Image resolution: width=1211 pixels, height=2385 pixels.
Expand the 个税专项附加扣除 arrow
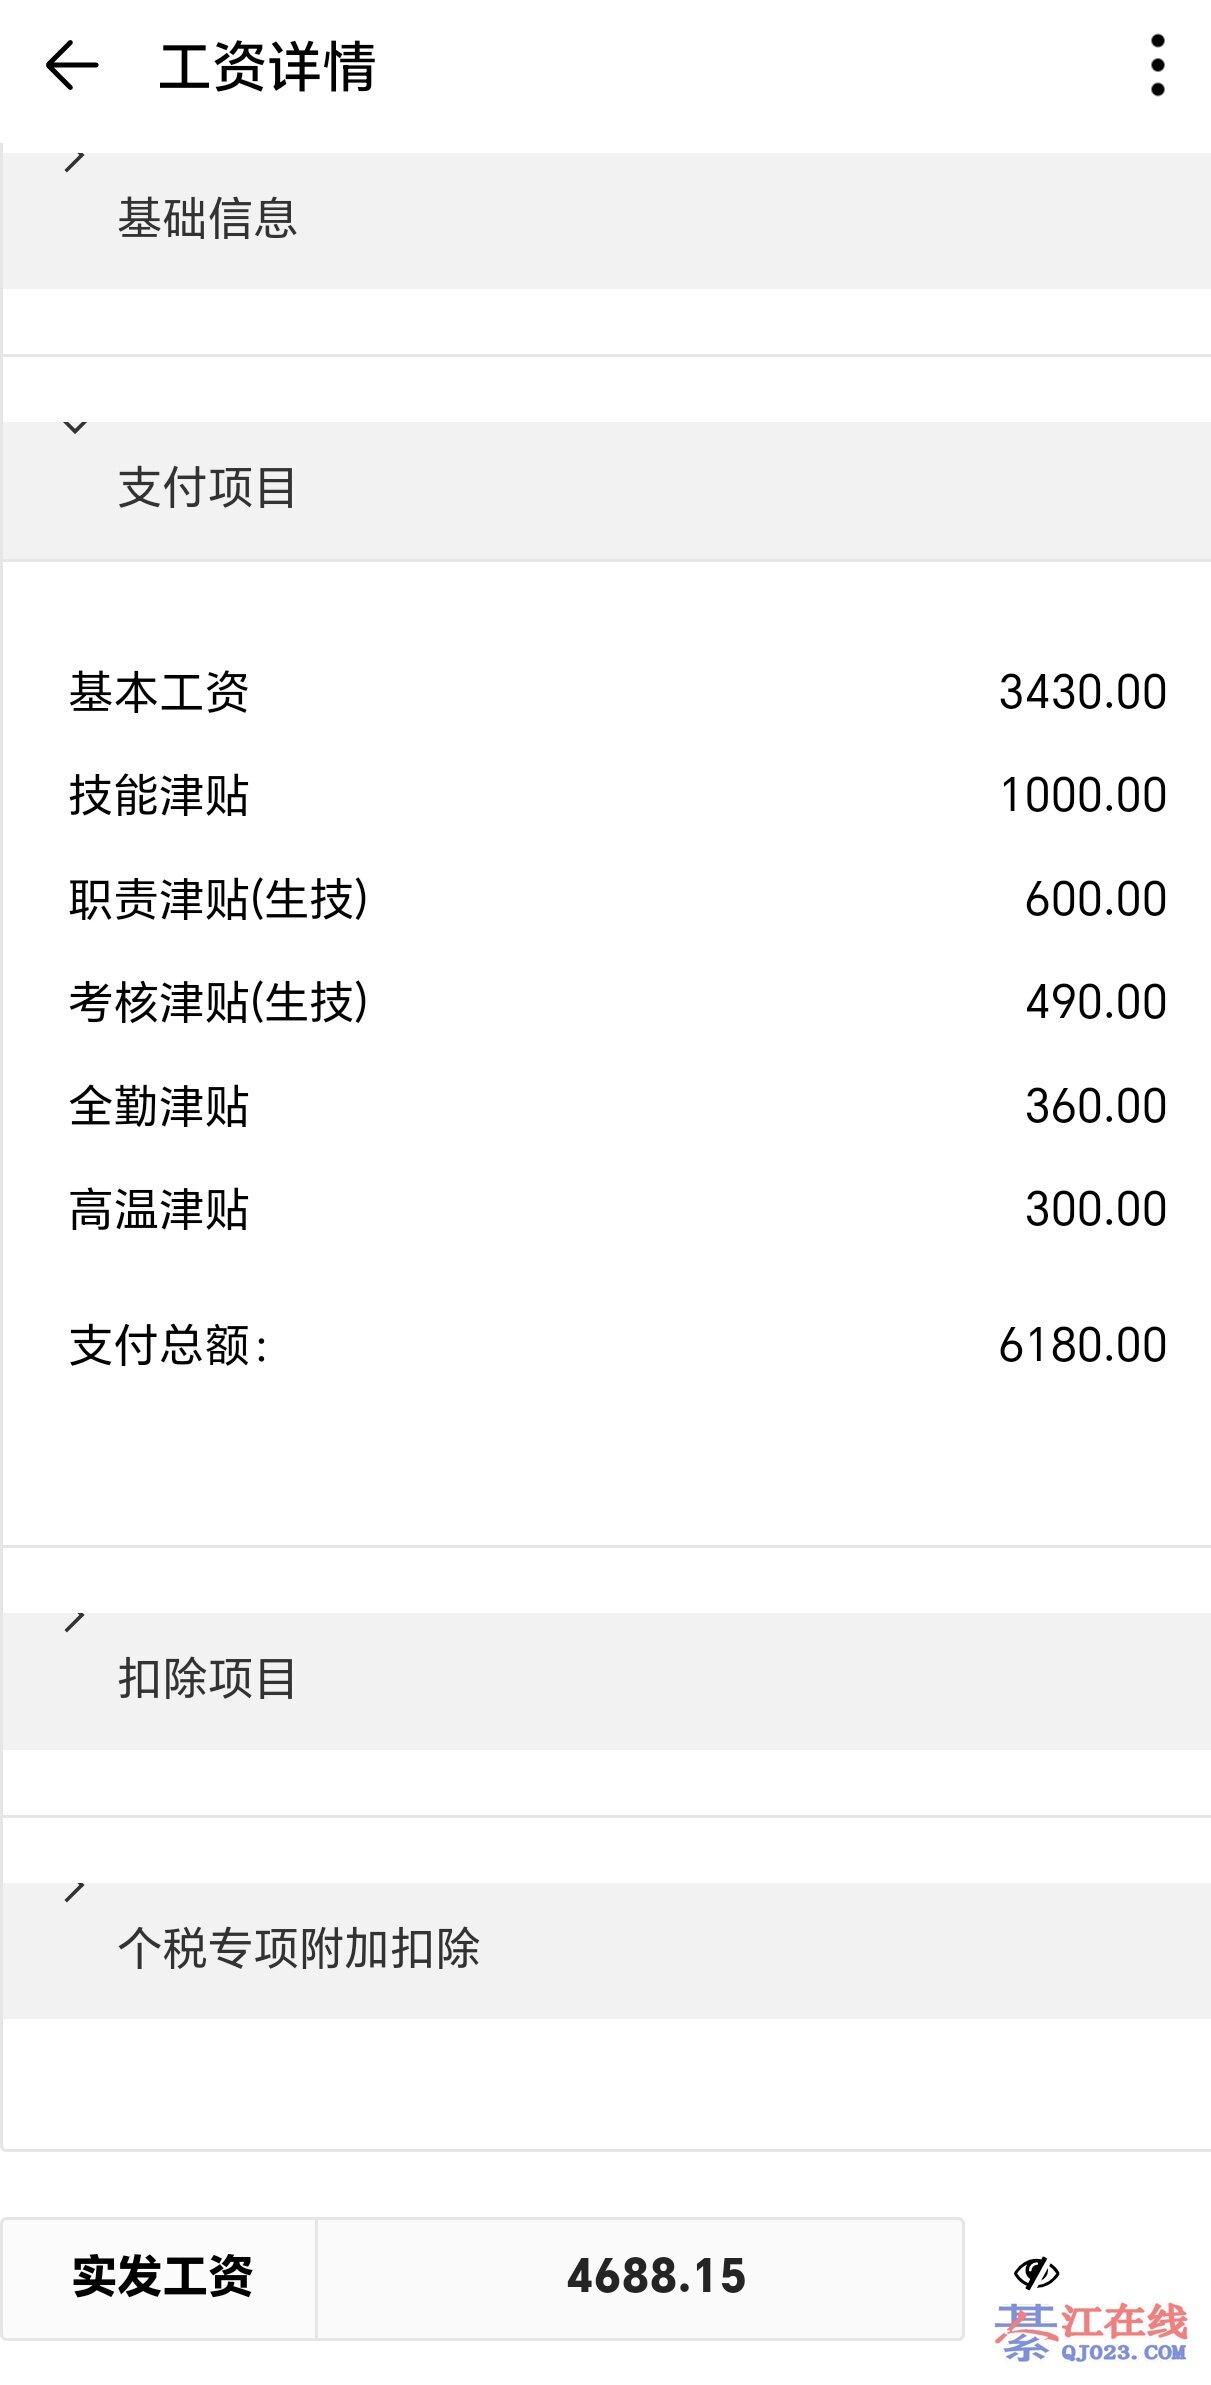[x=75, y=1891]
